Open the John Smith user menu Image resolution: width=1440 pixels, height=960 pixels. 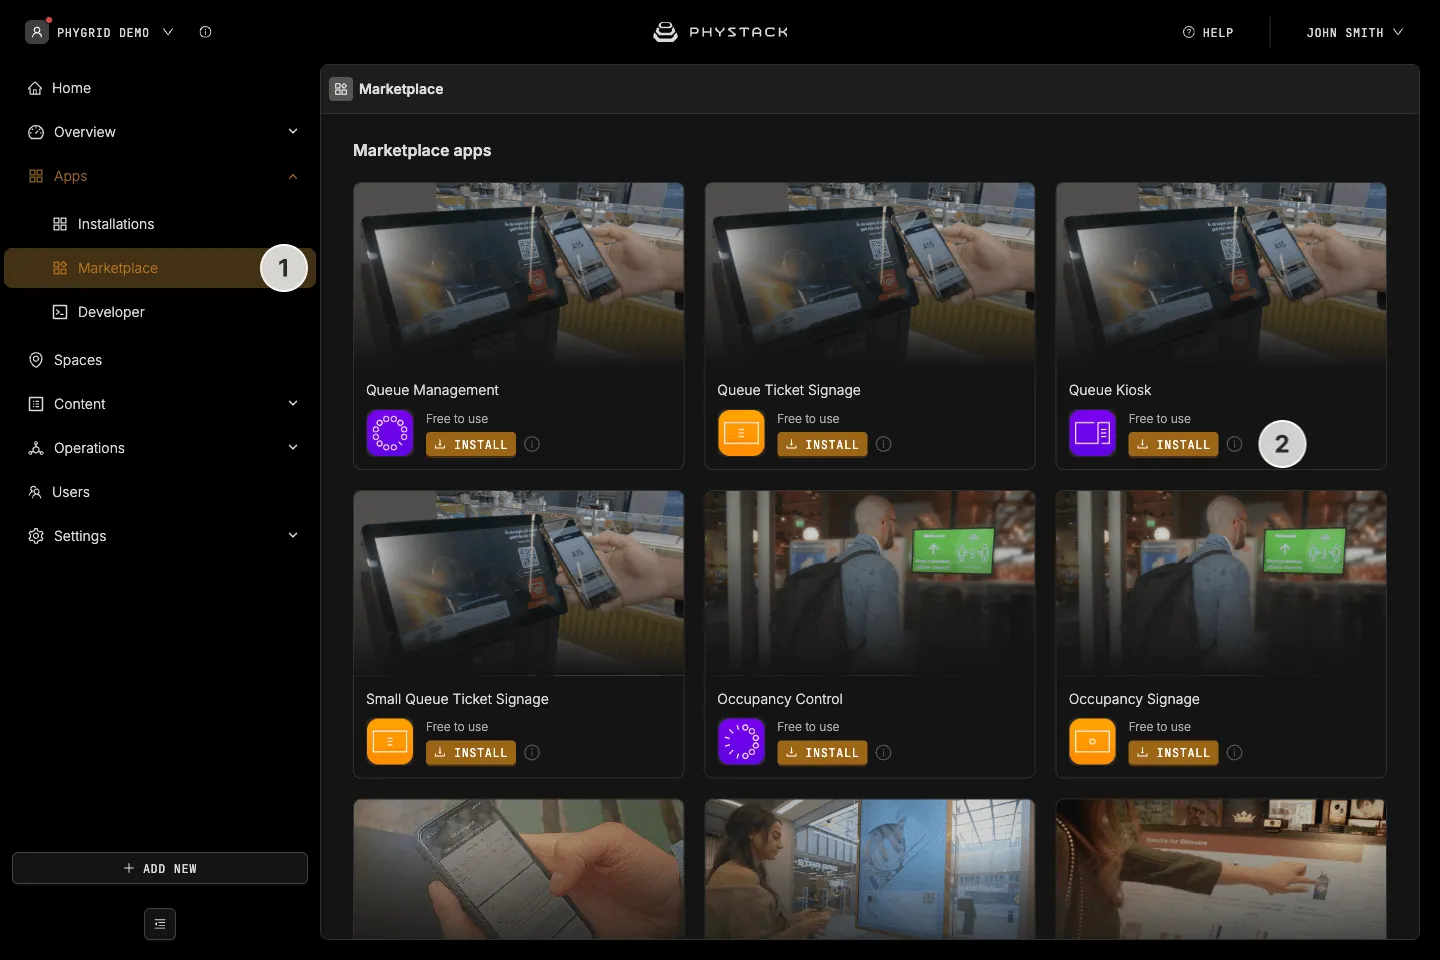pos(1354,32)
